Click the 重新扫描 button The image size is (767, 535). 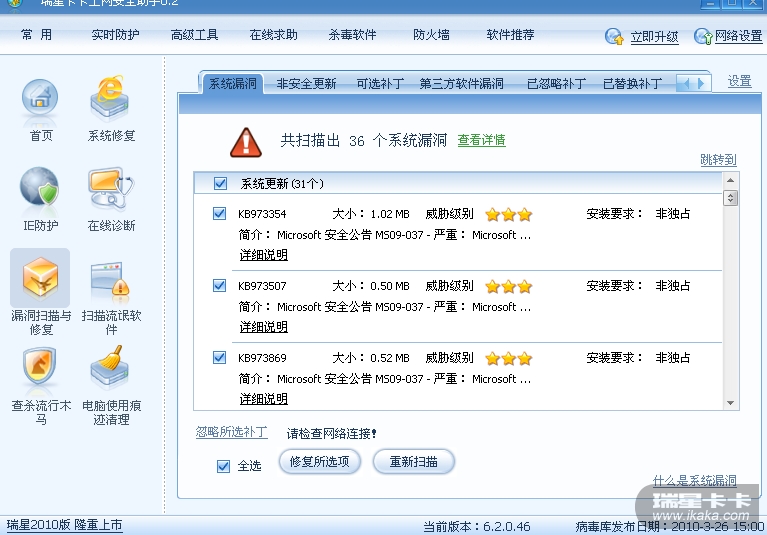[x=413, y=462]
